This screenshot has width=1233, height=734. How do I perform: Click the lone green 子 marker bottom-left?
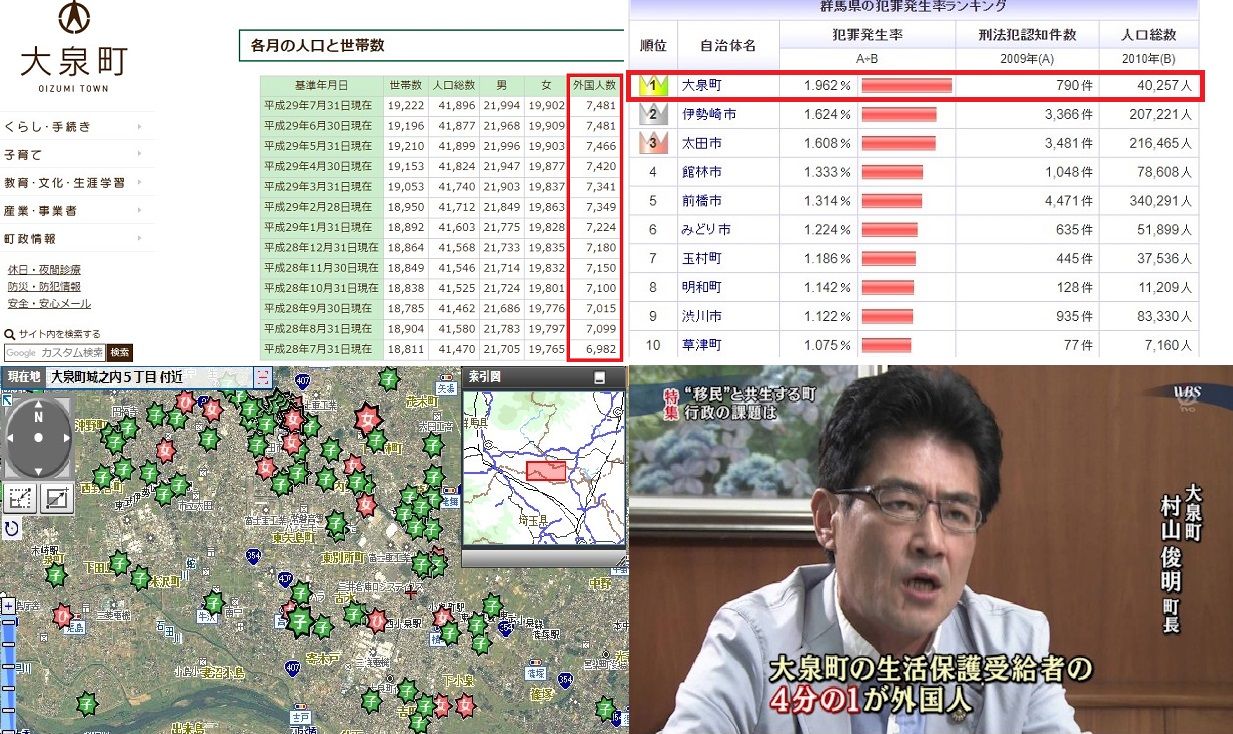88,704
